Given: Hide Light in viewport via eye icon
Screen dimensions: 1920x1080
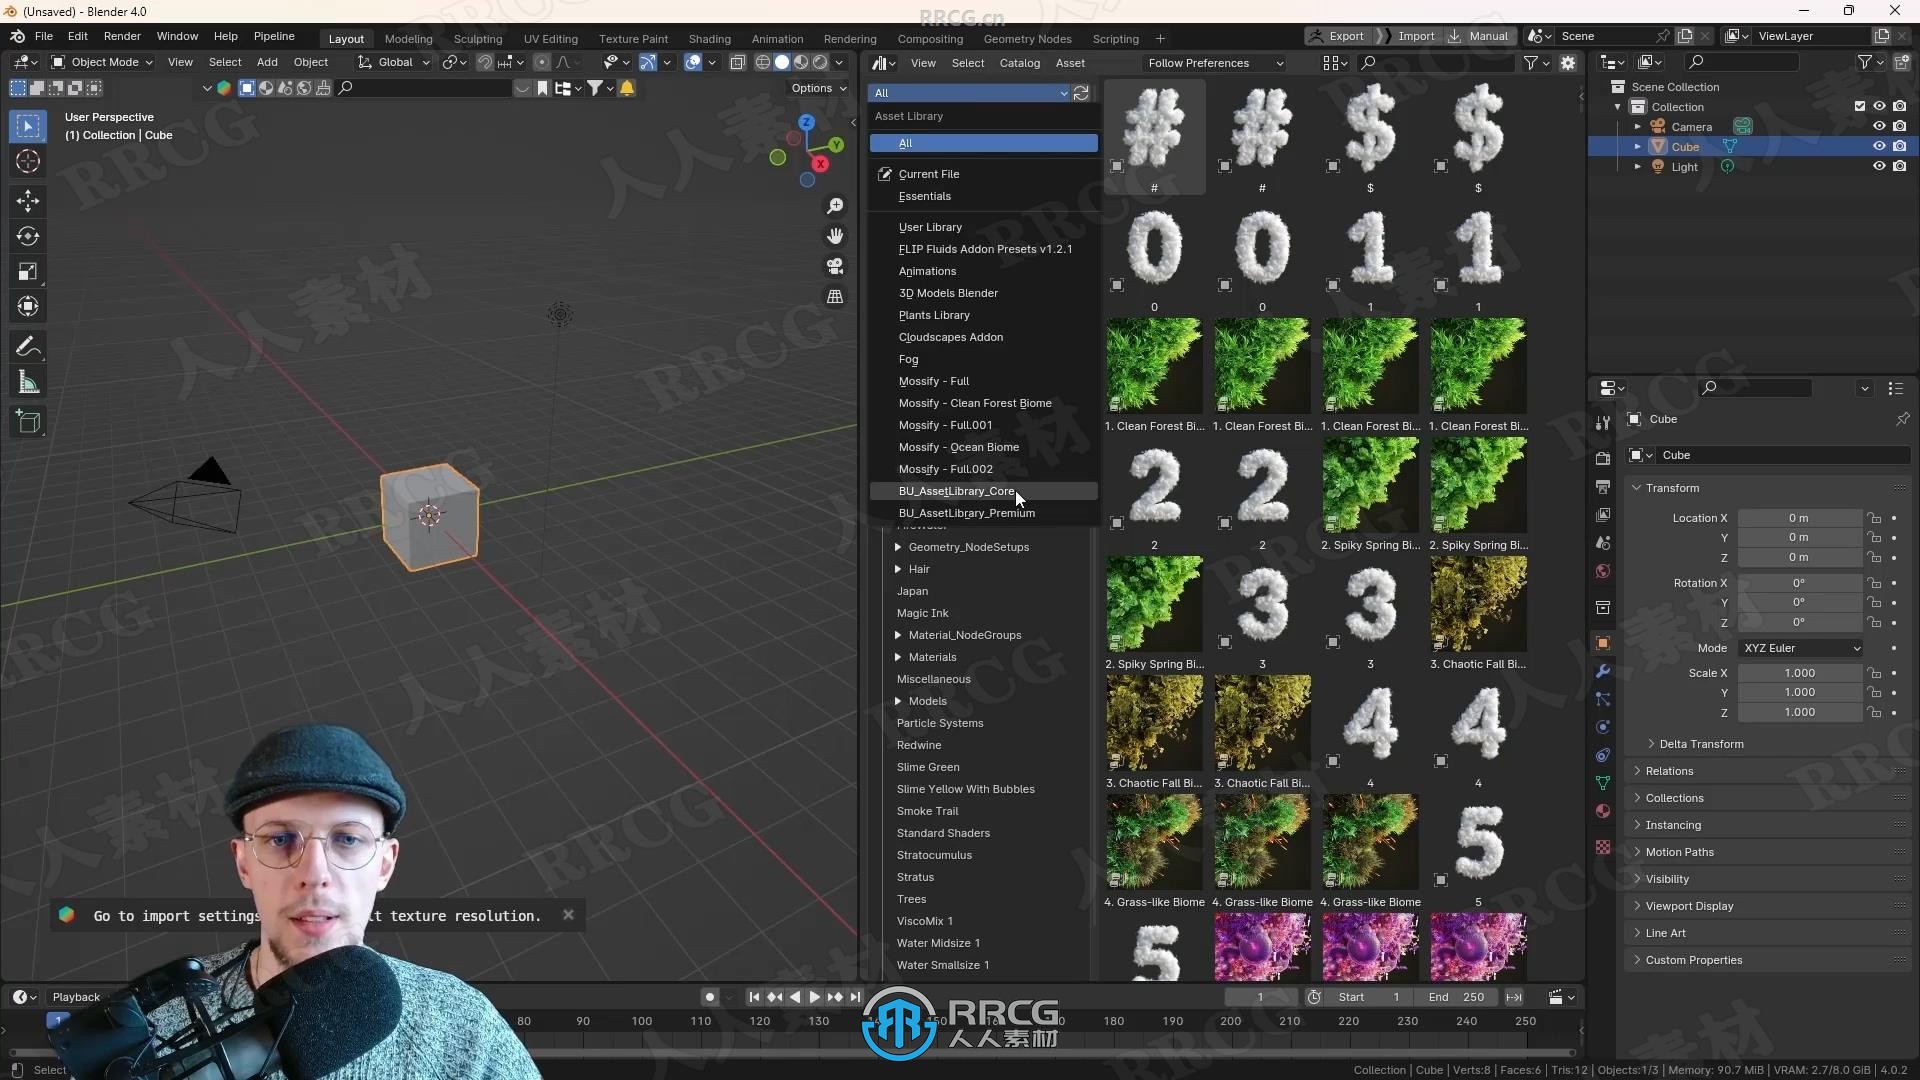Looking at the screenshot, I should (1879, 167).
